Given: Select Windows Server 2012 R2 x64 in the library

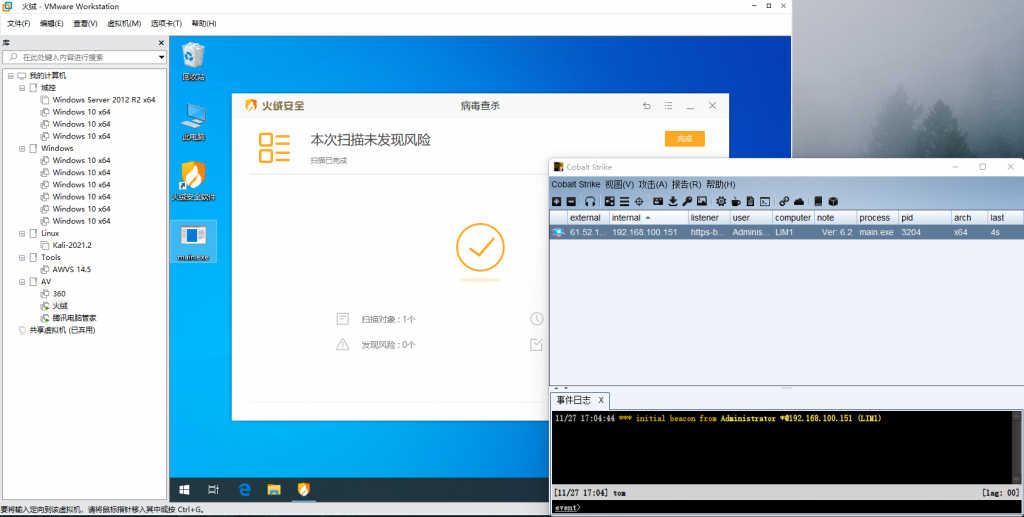Looking at the screenshot, I should [x=104, y=100].
